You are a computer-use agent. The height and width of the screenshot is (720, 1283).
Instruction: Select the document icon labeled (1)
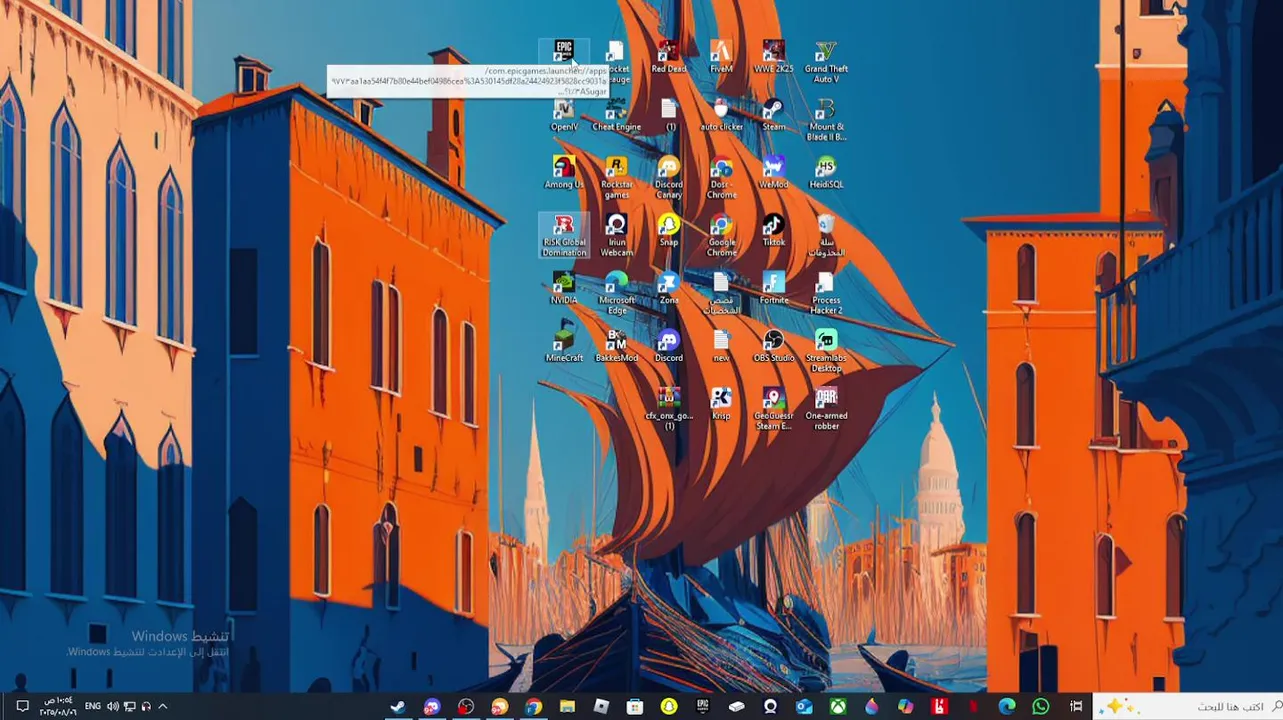click(x=669, y=114)
